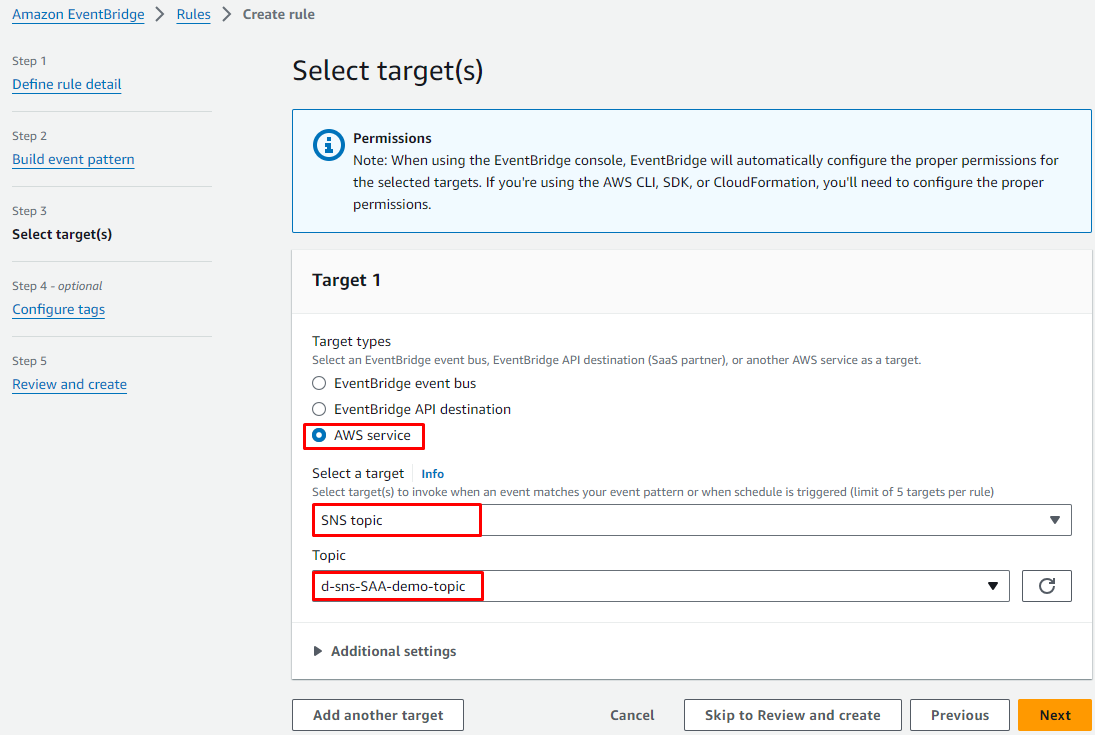This screenshot has height=735, width=1095.
Task: Click the refresh topics icon button
Action: (x=1046, y=586)
